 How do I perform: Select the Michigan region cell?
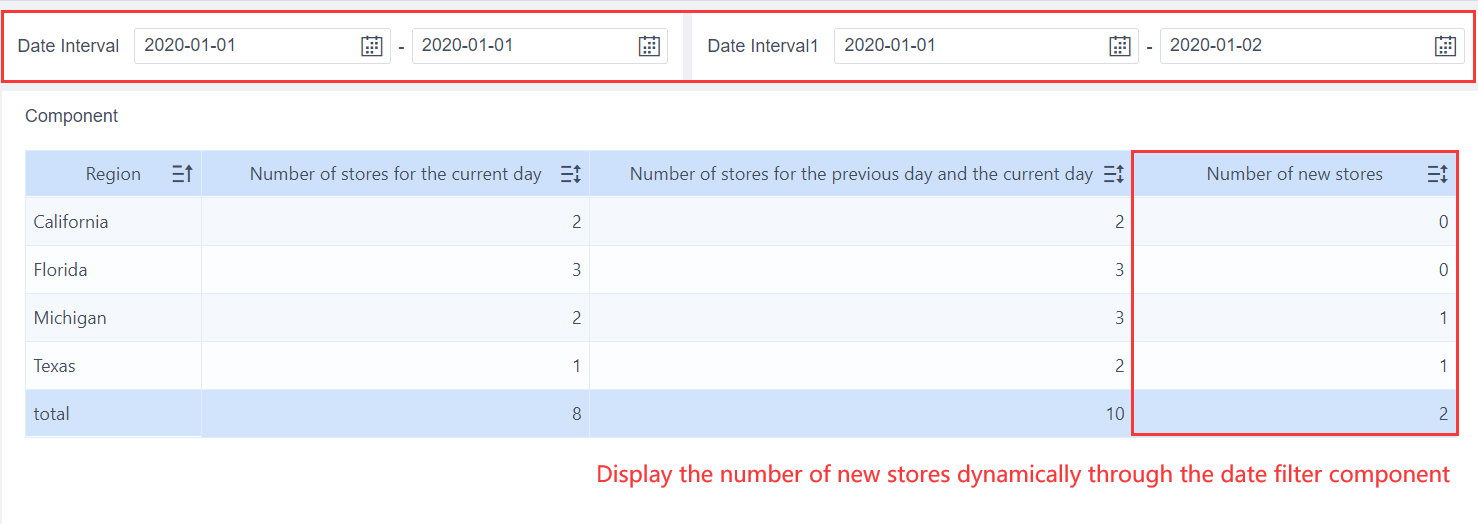[x=70, y=318]
